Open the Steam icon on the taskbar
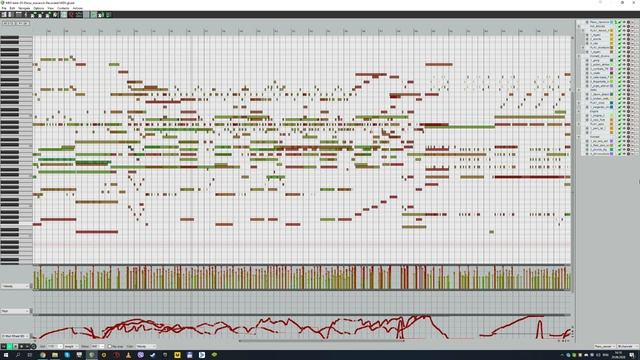This screenshot has width=640, height=360. click(x=153, y=355)
